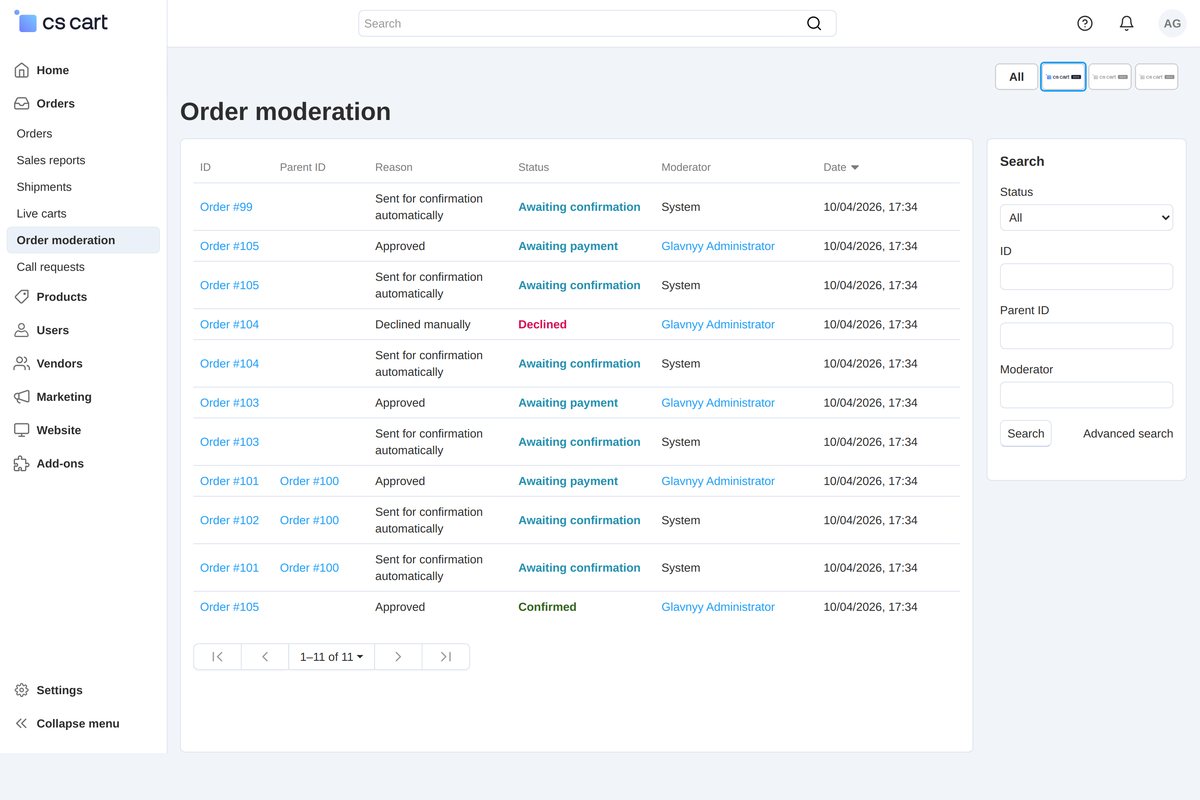Click the Products tag icon
The image size is (1200, 800).
[21, 297]
